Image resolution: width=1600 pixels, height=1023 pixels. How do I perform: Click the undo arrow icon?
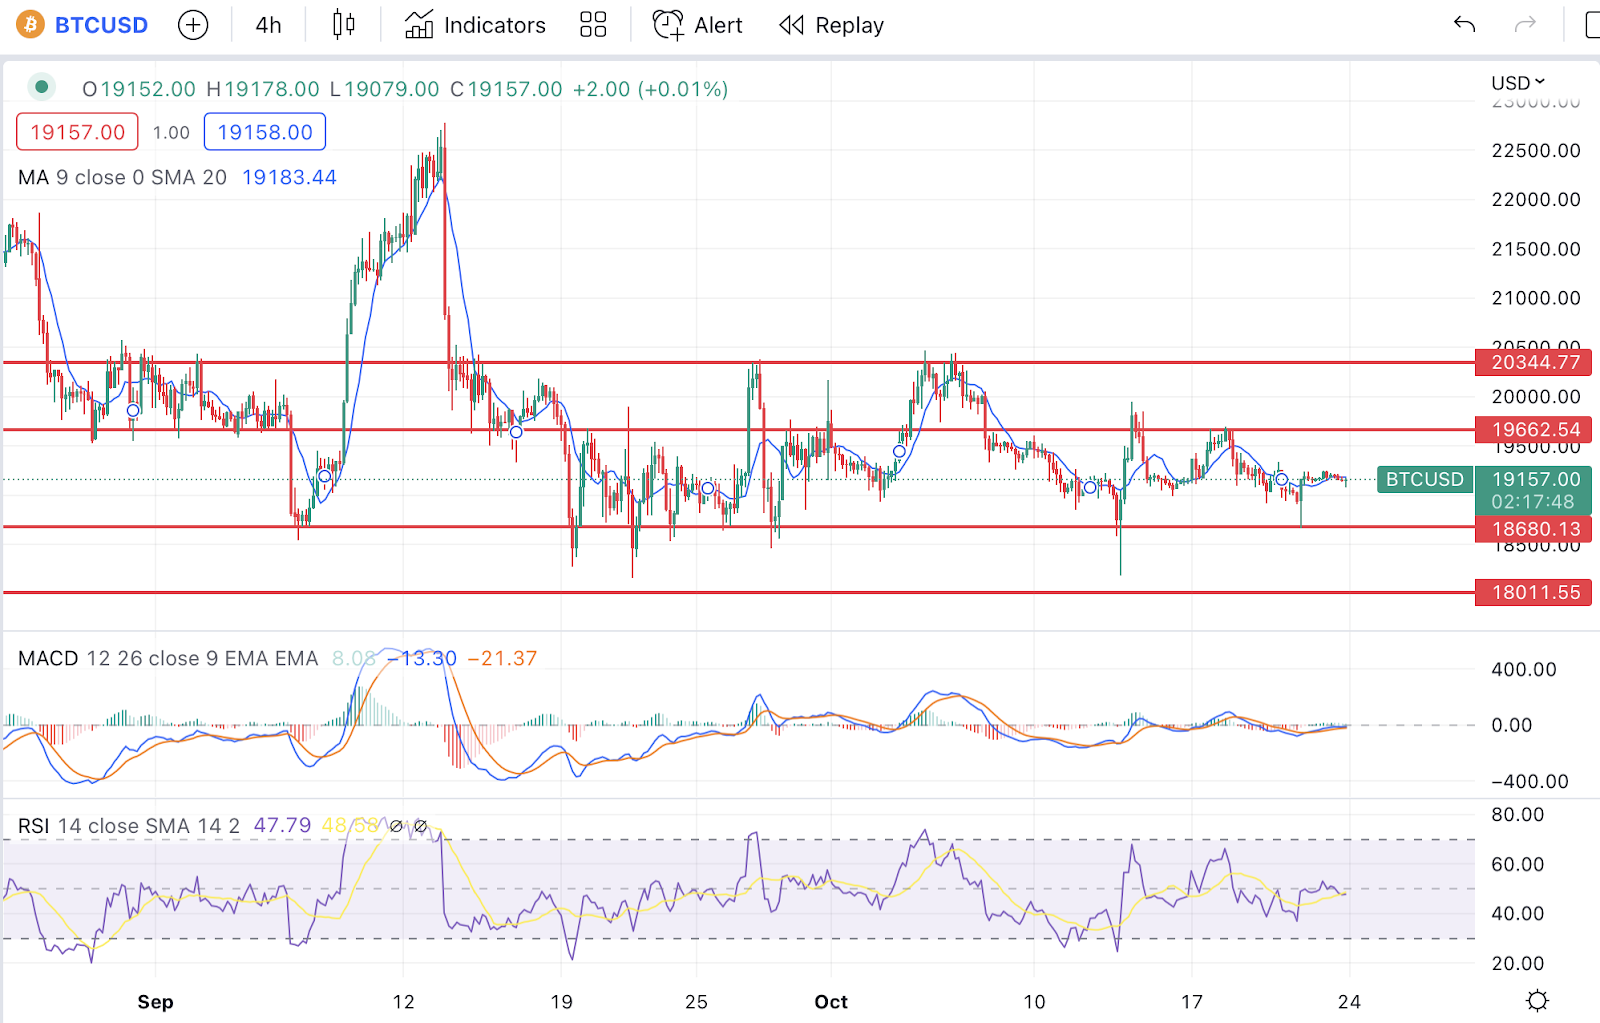(1465, 25)
